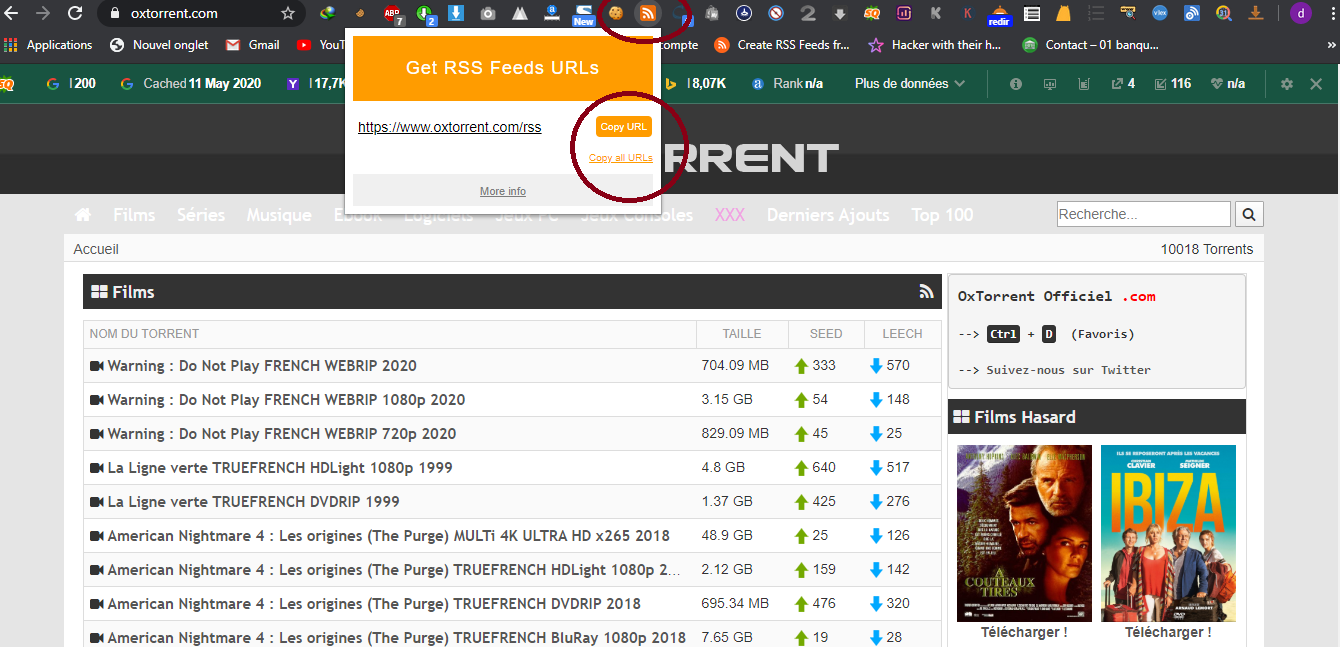The height and width of the screenshot is (647, 1340).
Task: Click the À Couteaux Tirés movie poster
Action: click(1024, 533)
